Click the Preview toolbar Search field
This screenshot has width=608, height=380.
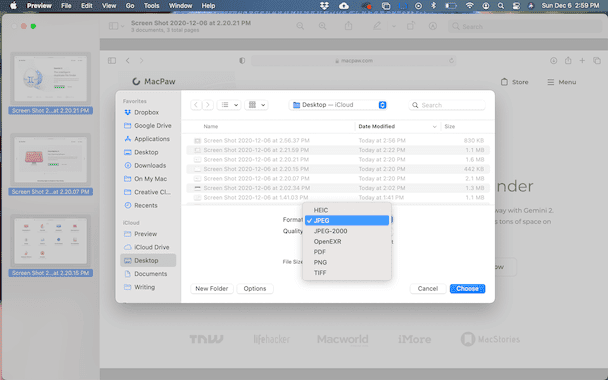[525, 26]
